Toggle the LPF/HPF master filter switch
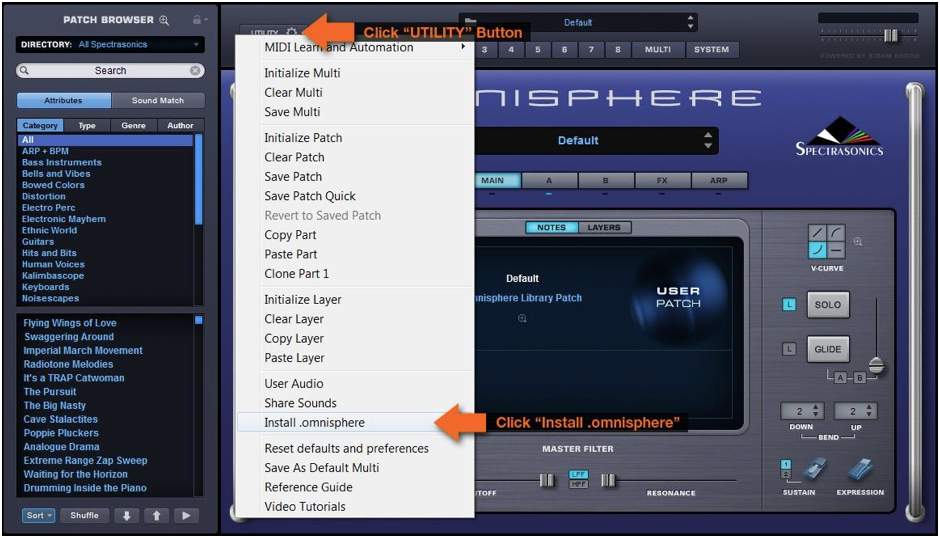This screenshot has height=538, width=940. tap(579, 479)
